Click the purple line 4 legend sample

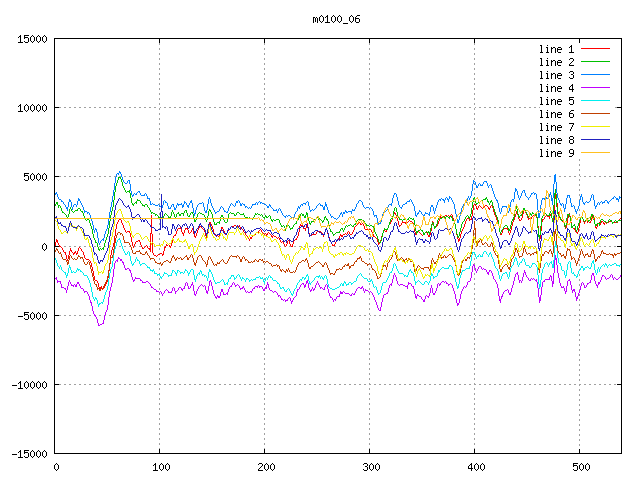(x=596, y=88)
